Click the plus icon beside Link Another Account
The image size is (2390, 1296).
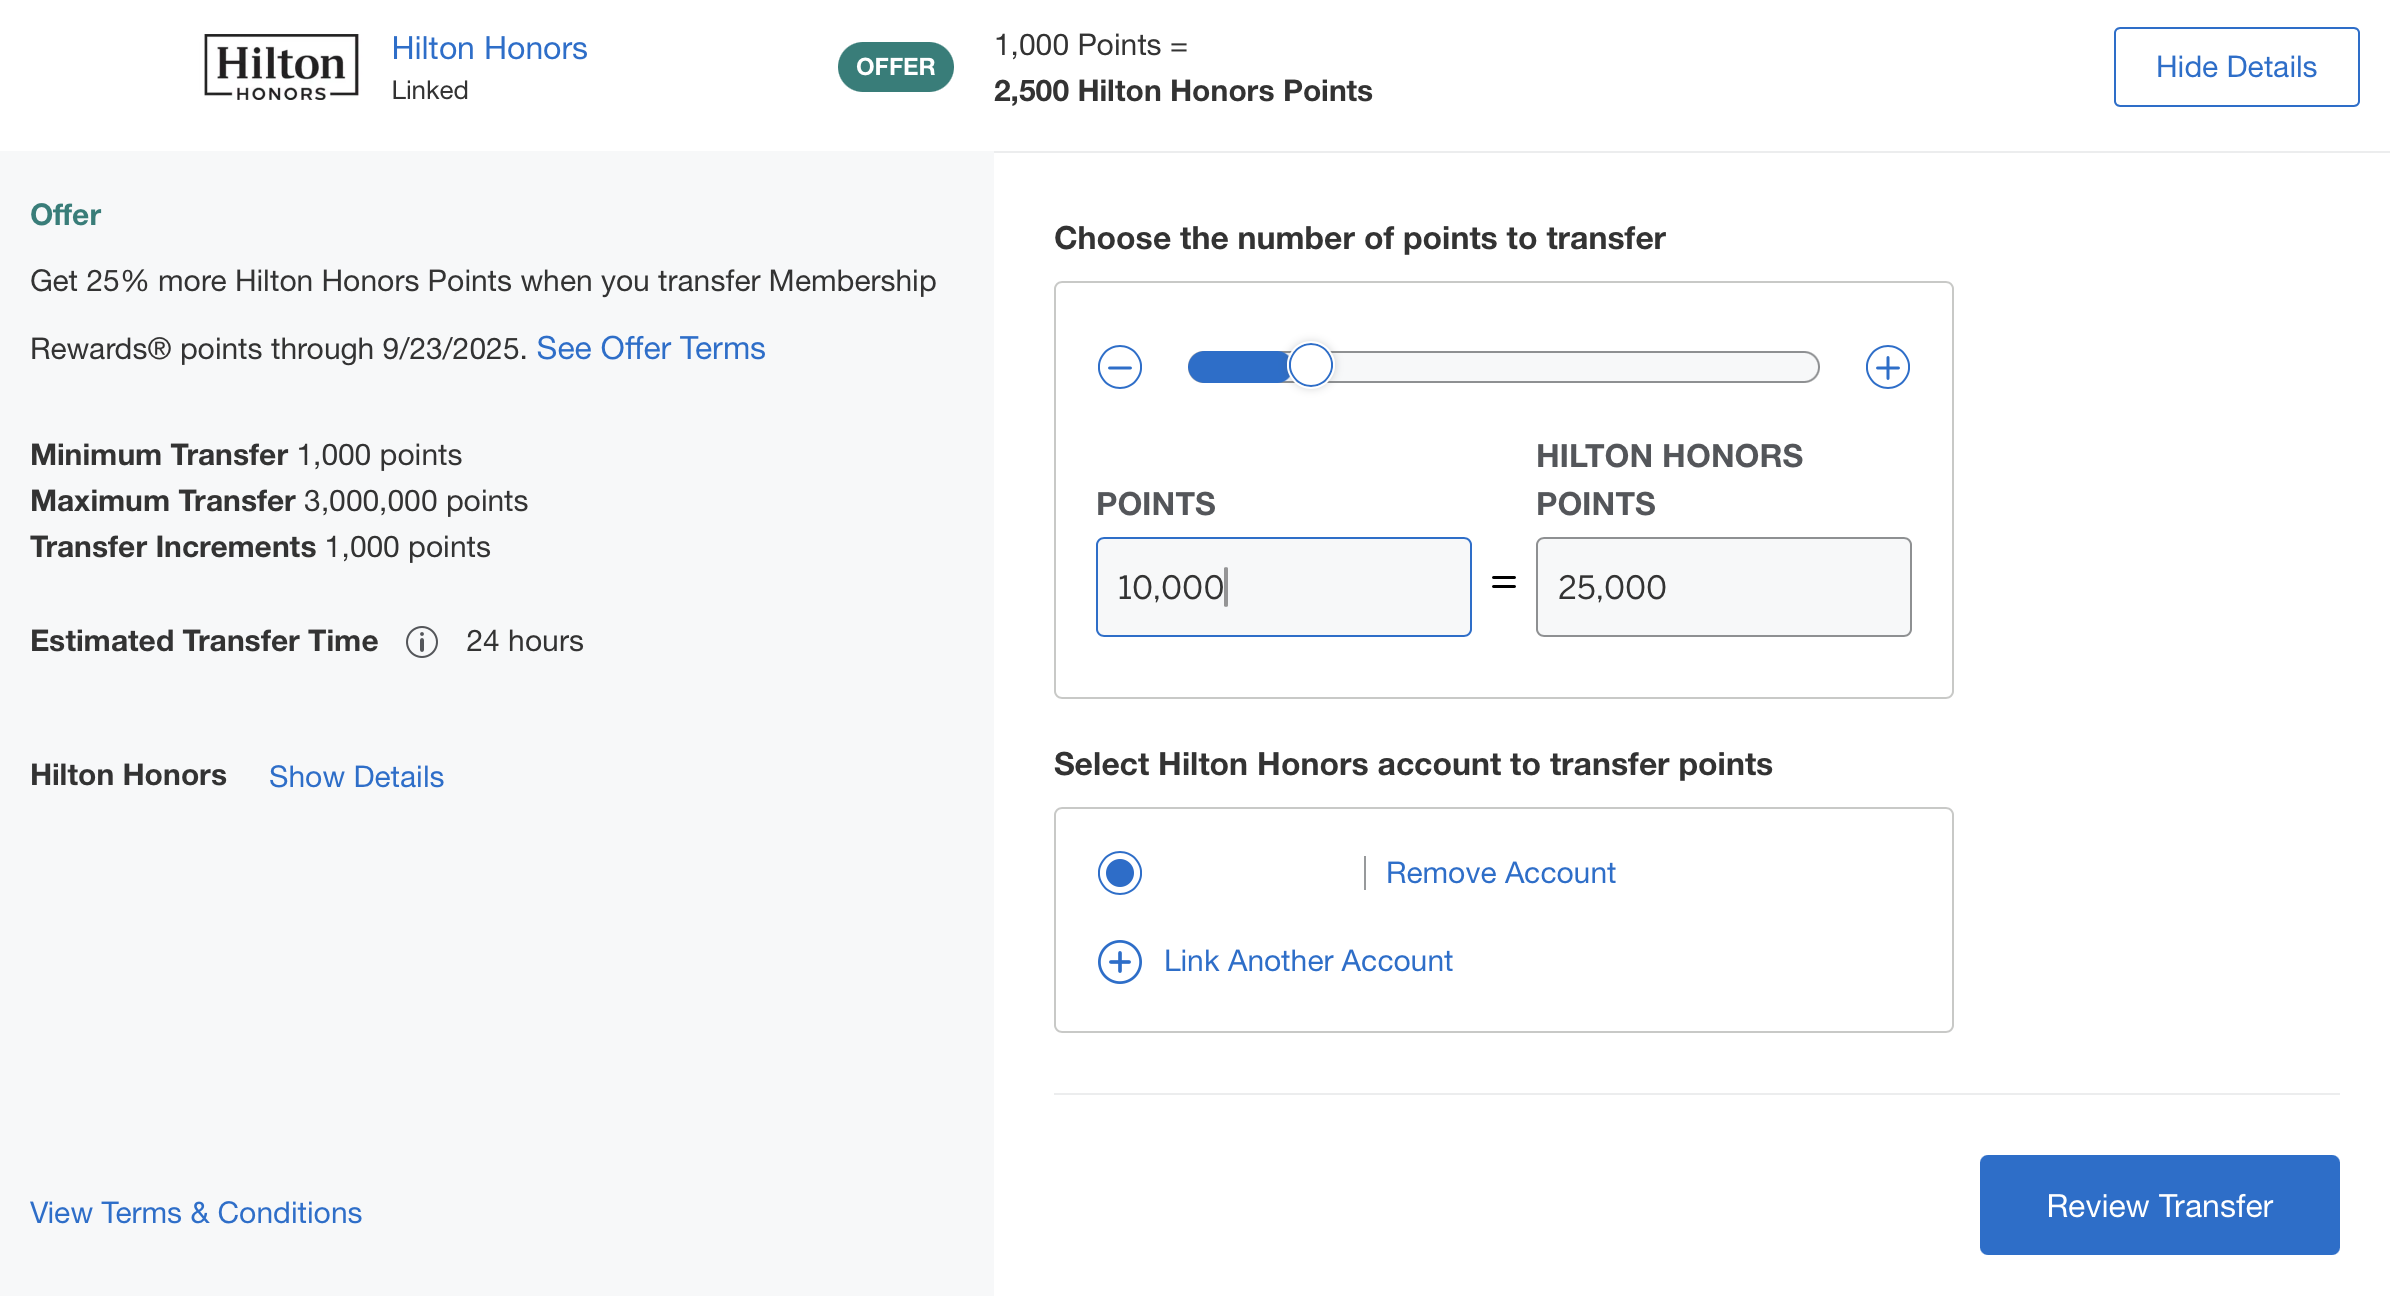click(1120, 962)
